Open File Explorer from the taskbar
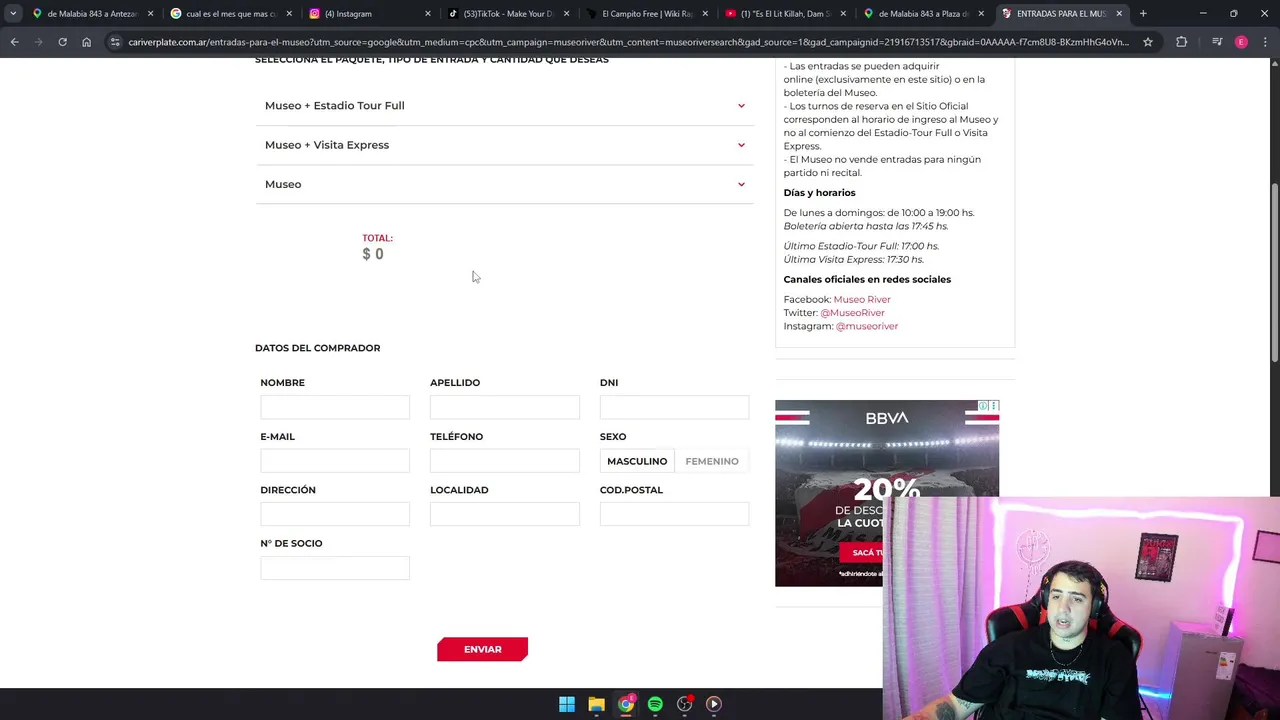 point(596,704)
